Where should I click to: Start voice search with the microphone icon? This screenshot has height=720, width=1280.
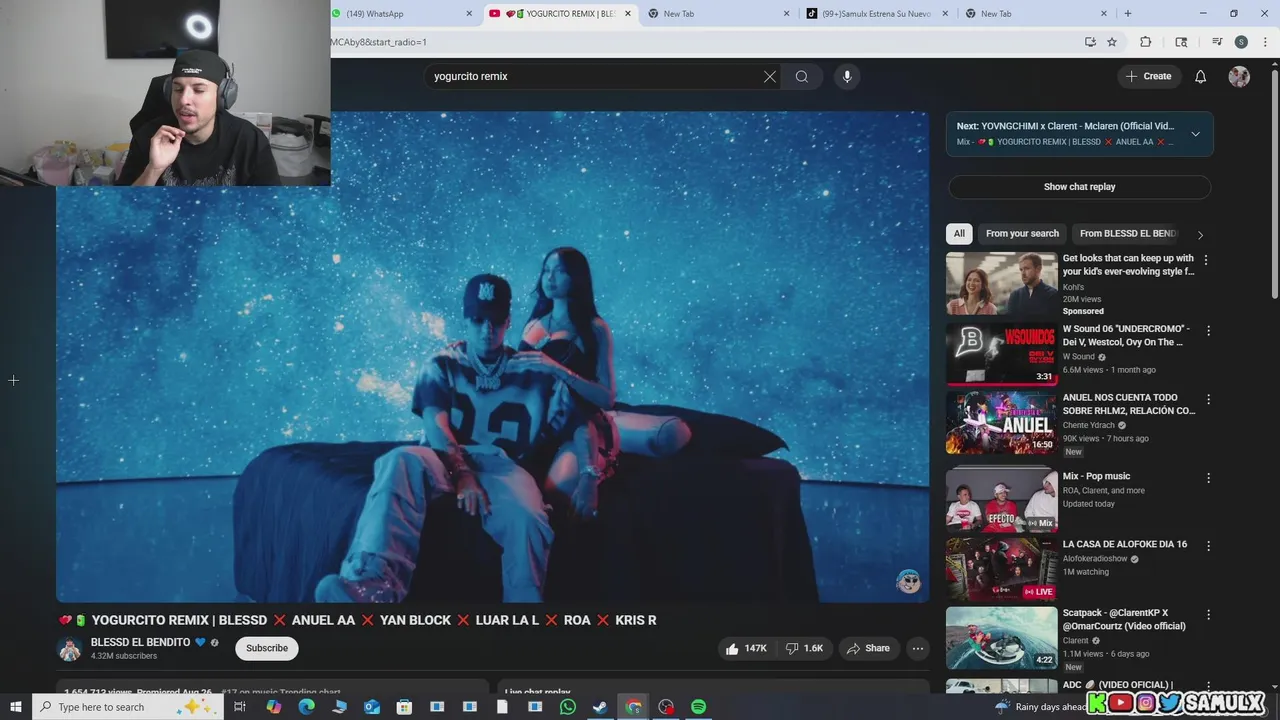847,76
